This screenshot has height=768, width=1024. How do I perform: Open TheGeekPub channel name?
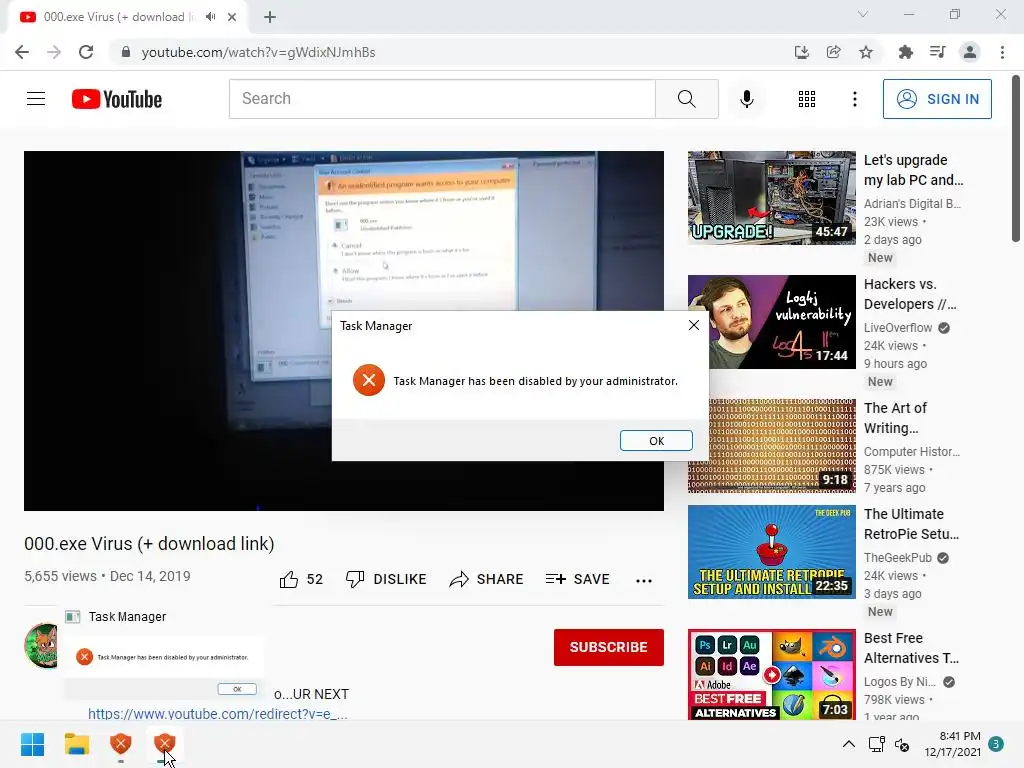897,558
